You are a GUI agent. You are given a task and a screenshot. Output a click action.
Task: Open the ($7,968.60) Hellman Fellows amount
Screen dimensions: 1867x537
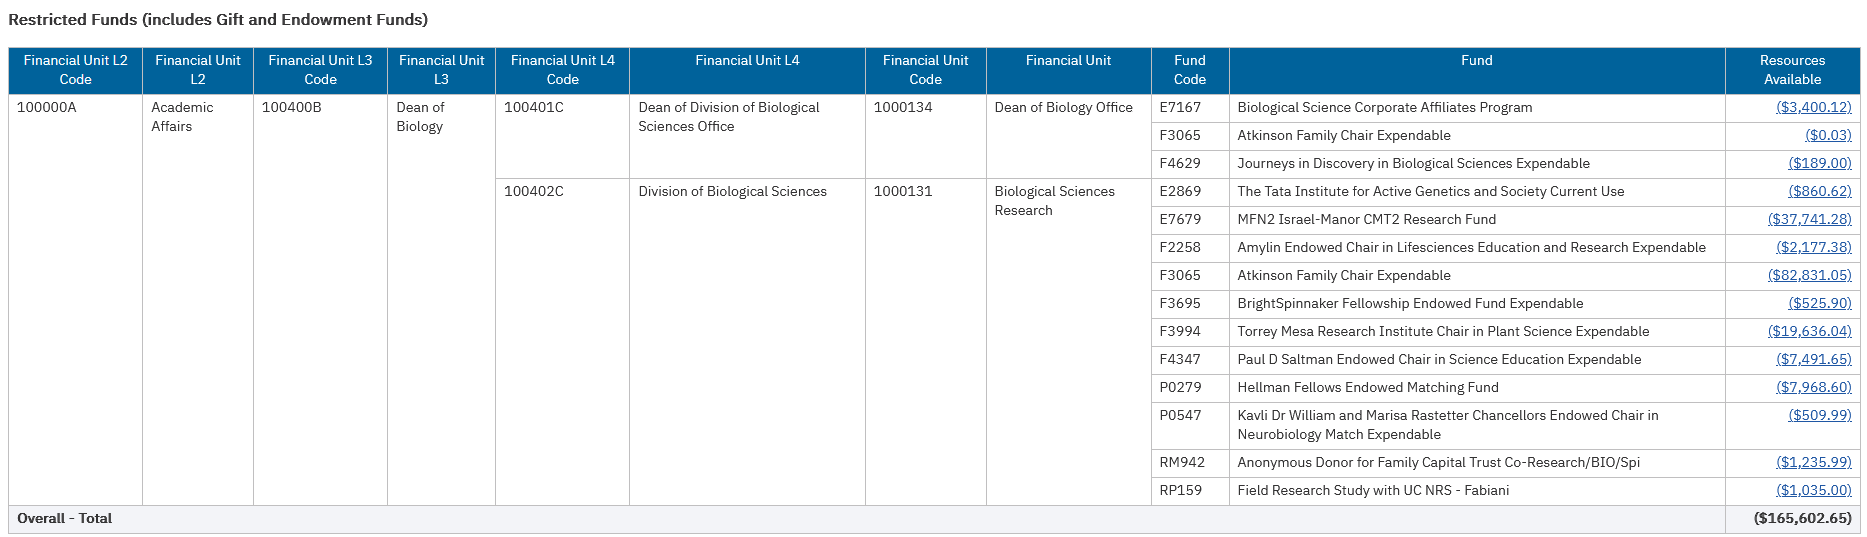click(x=1813, y=387)
